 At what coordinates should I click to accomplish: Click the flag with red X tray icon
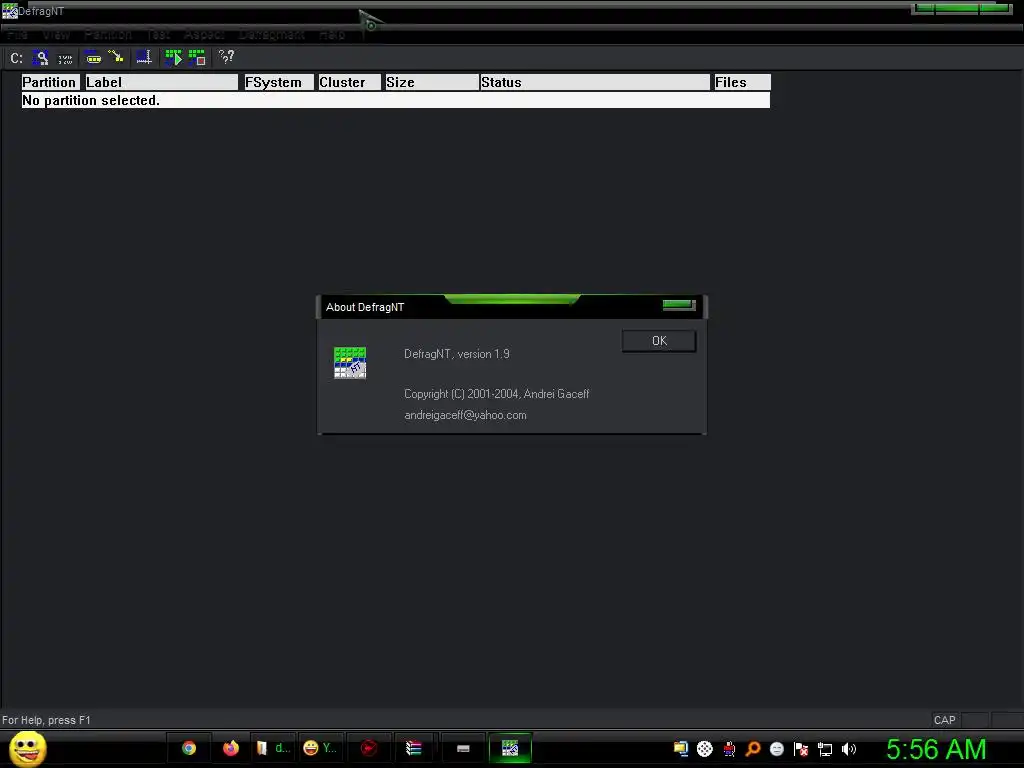(801, 749)
